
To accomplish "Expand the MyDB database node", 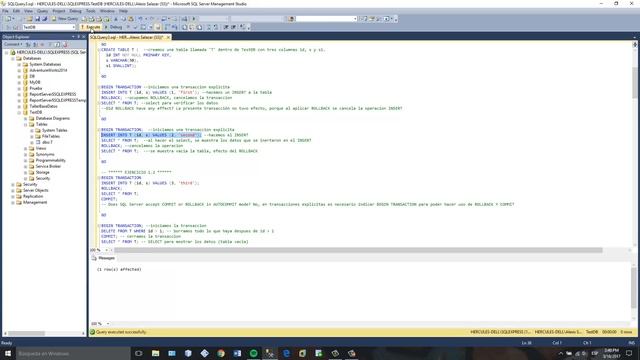I will point(19,82).
